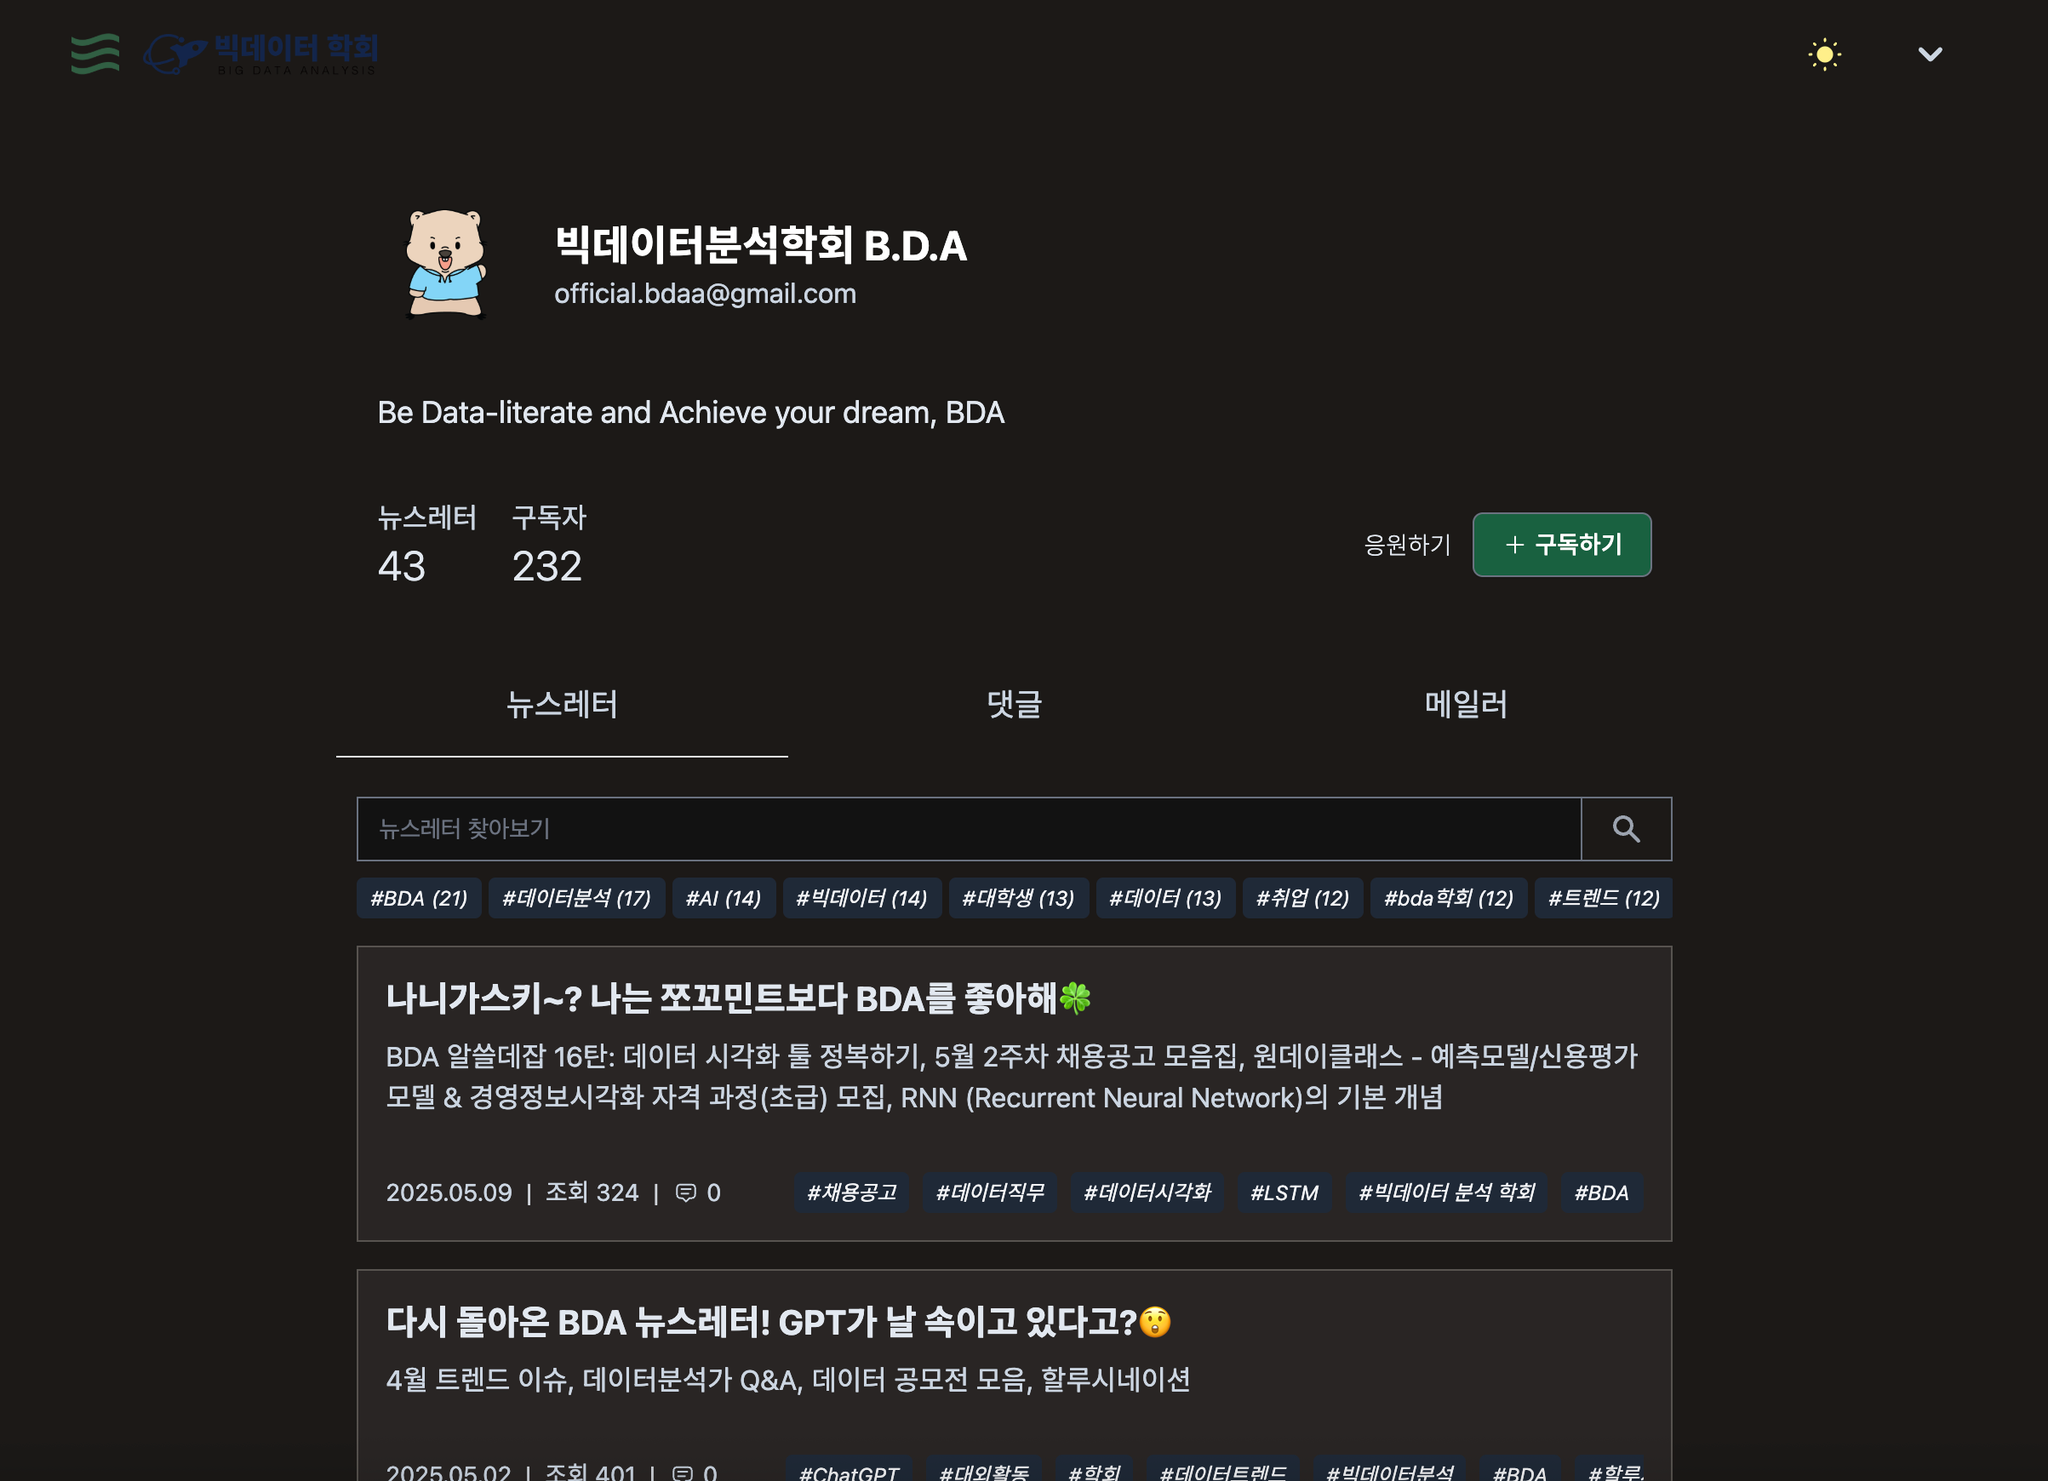Click the green wave logo icon
The image size is (2048, 1481).
point(95,54)
